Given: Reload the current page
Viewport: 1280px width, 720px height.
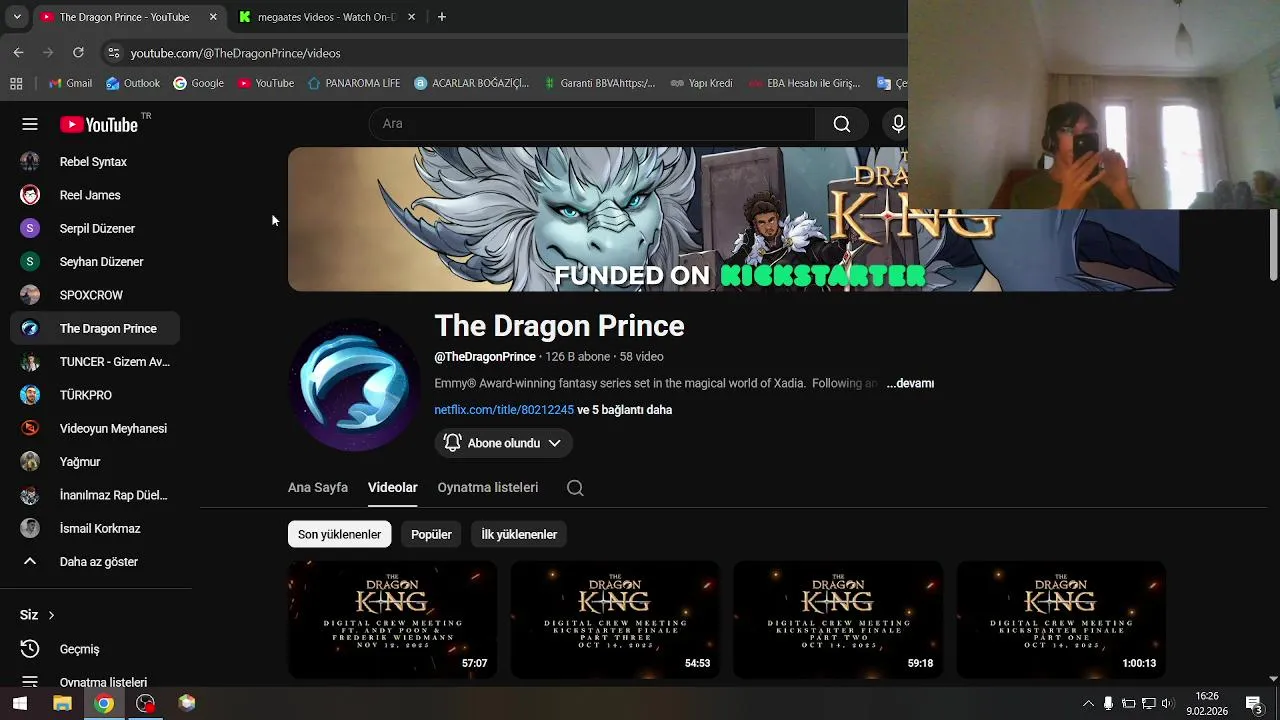Looking at the screenshot, I should 78,53.
